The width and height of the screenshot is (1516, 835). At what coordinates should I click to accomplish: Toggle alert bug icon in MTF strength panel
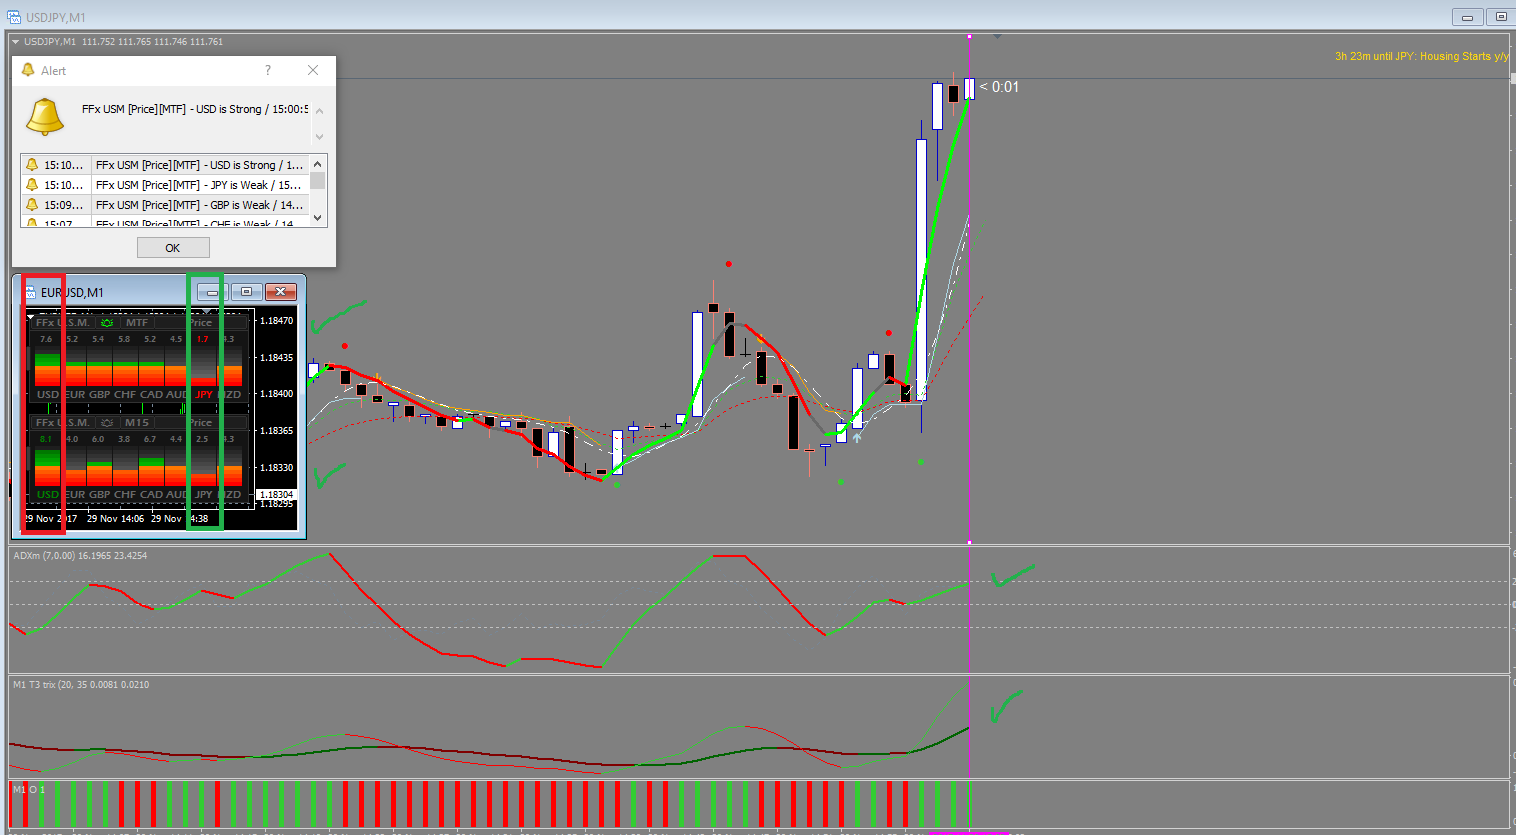[x=107, y=323]
